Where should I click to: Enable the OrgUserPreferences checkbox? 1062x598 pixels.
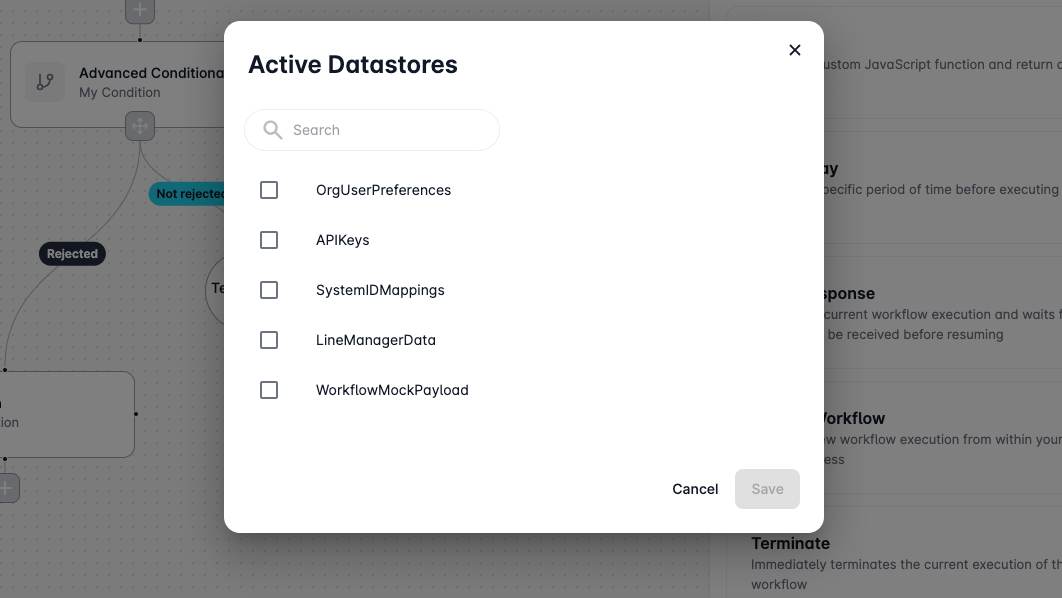[x=269, y=190]
